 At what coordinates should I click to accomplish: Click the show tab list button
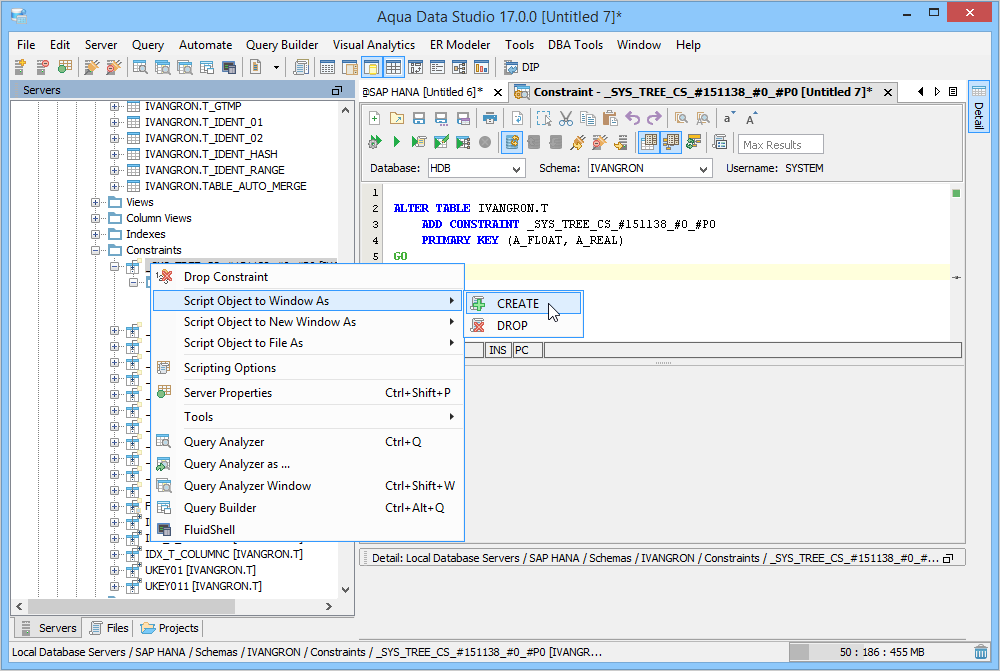click(x=953, y=92)
